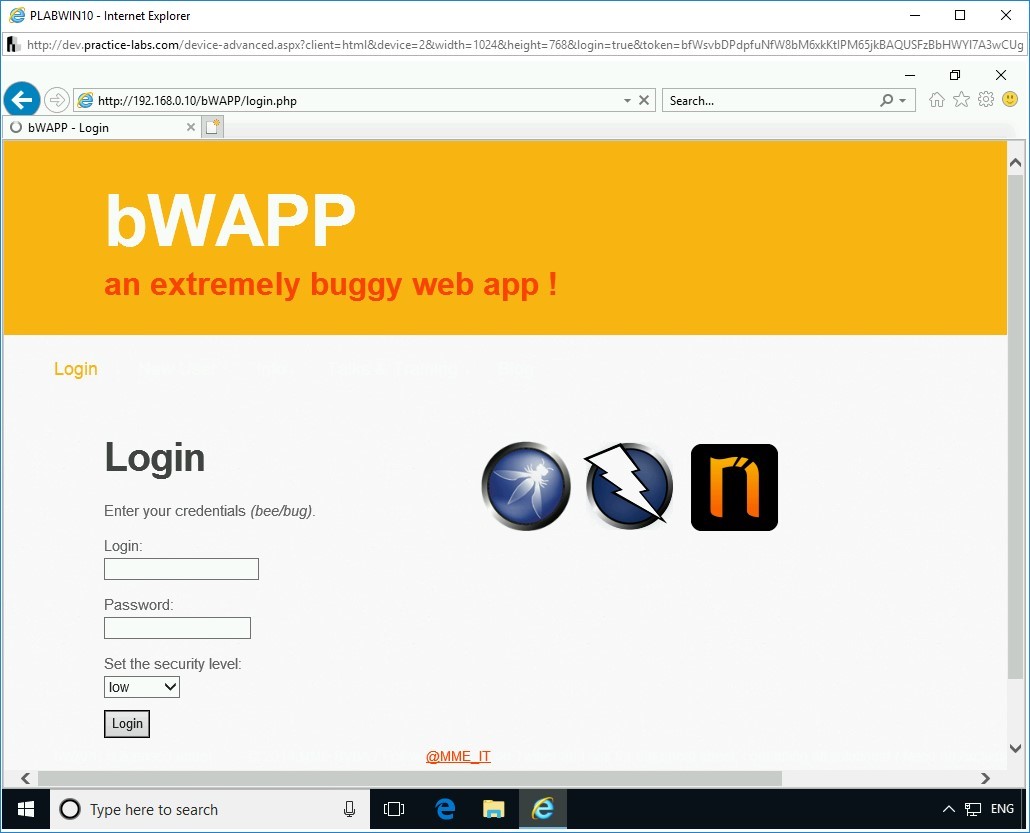The width and height of the screenshot is (1030, 833).
Task: Follow the @MME_IT link
Action: pos(457,756)
